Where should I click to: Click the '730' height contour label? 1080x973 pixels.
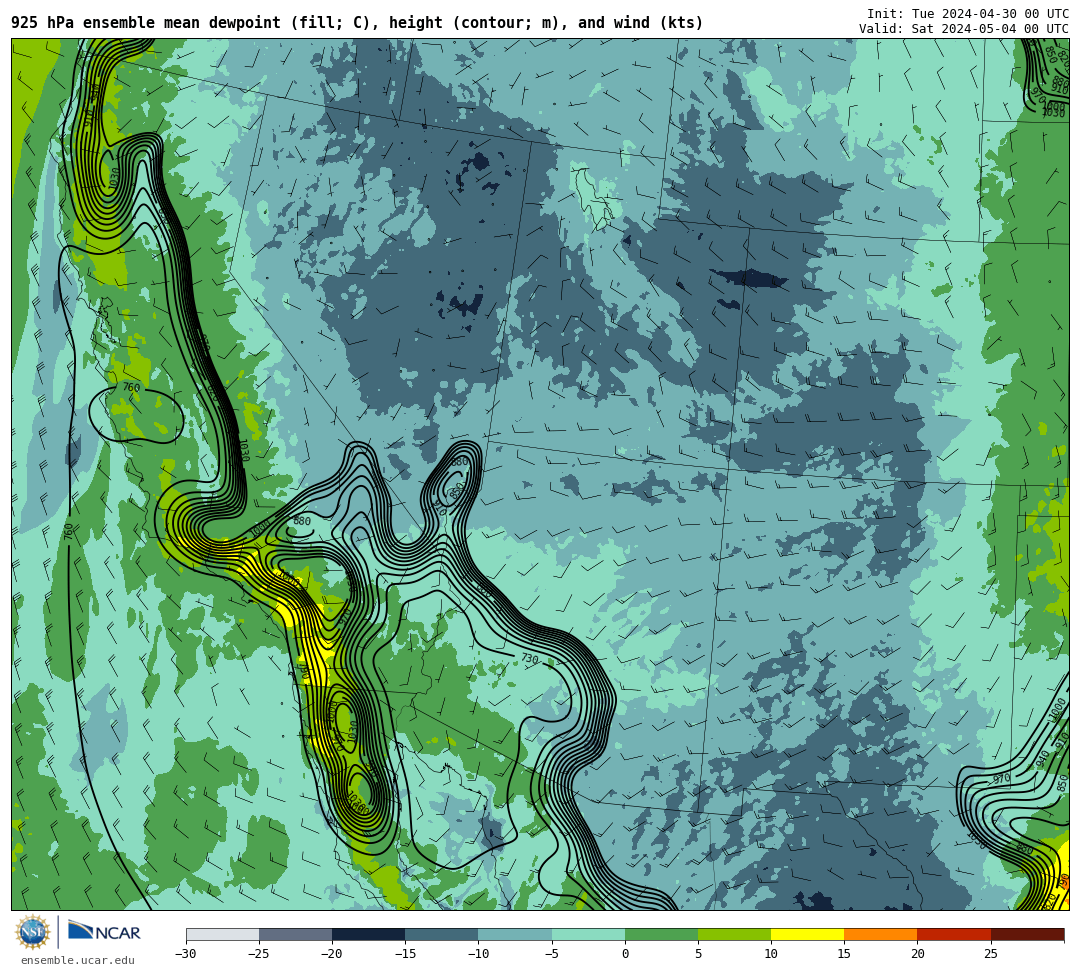[530, 659]
